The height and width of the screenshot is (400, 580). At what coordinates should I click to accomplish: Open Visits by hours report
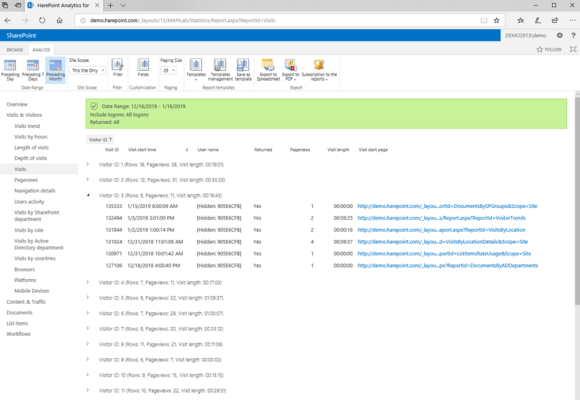click(x=31, y=137)
